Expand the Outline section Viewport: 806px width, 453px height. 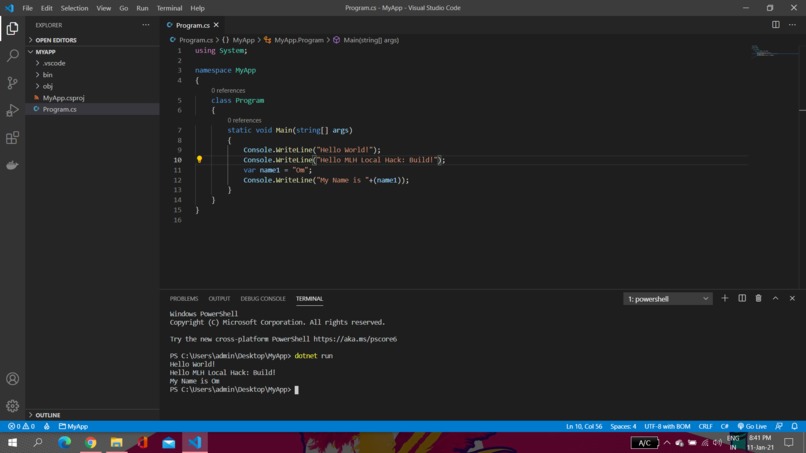tap(93, 415)
